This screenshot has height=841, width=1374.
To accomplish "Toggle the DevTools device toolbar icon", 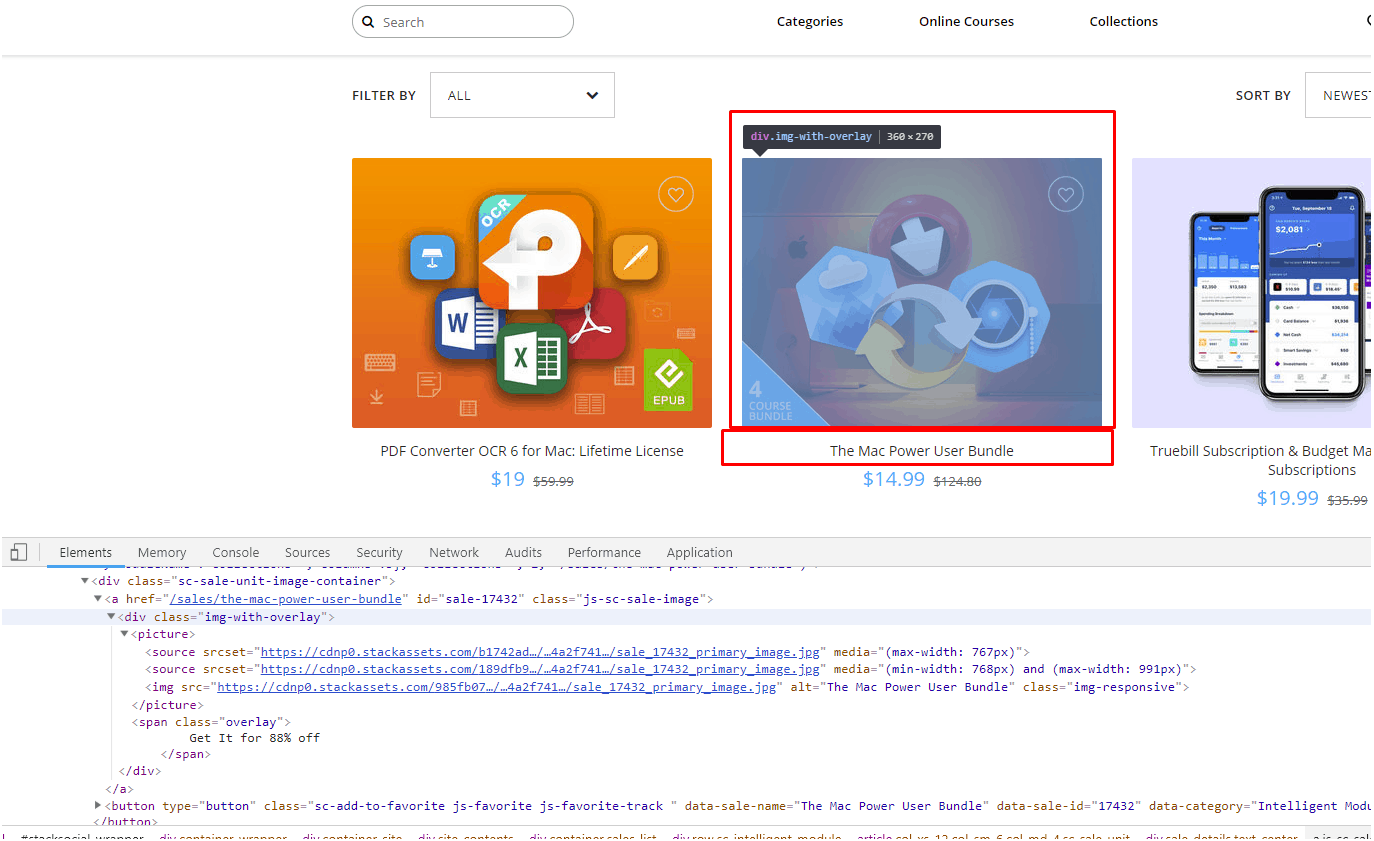I will point(19,552).
